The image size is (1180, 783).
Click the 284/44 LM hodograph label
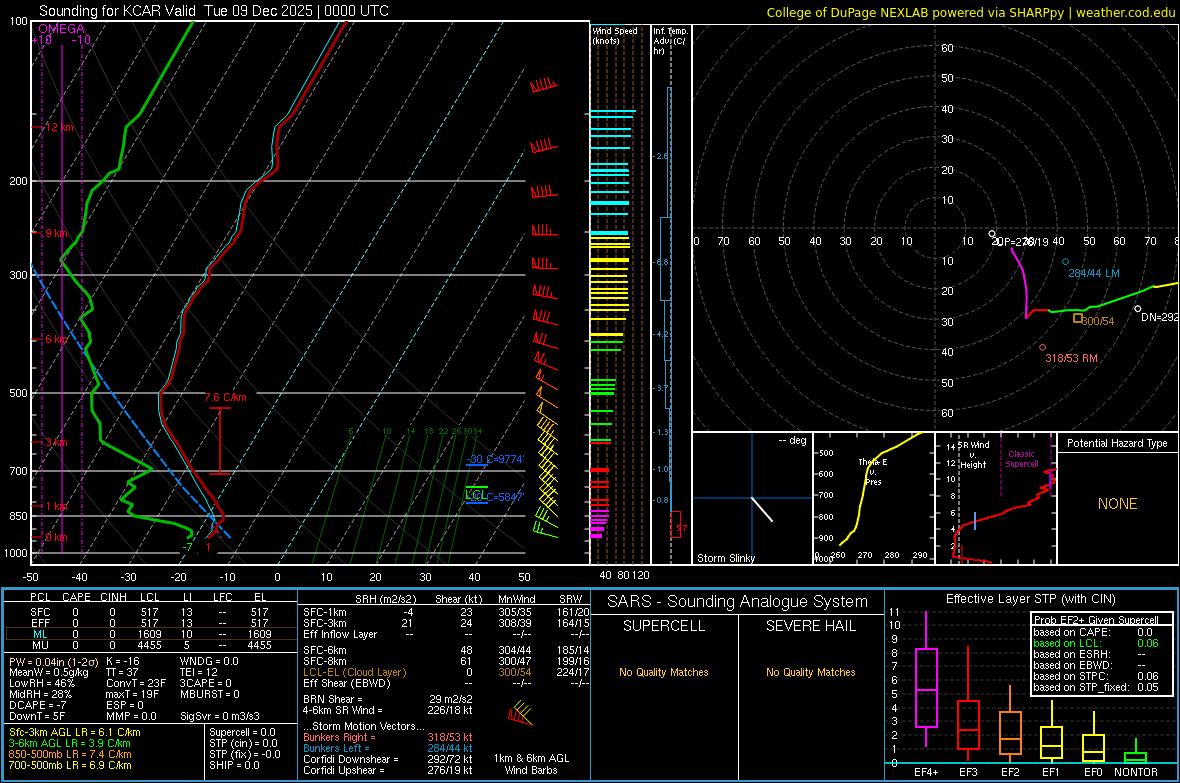coord(1093,273)
